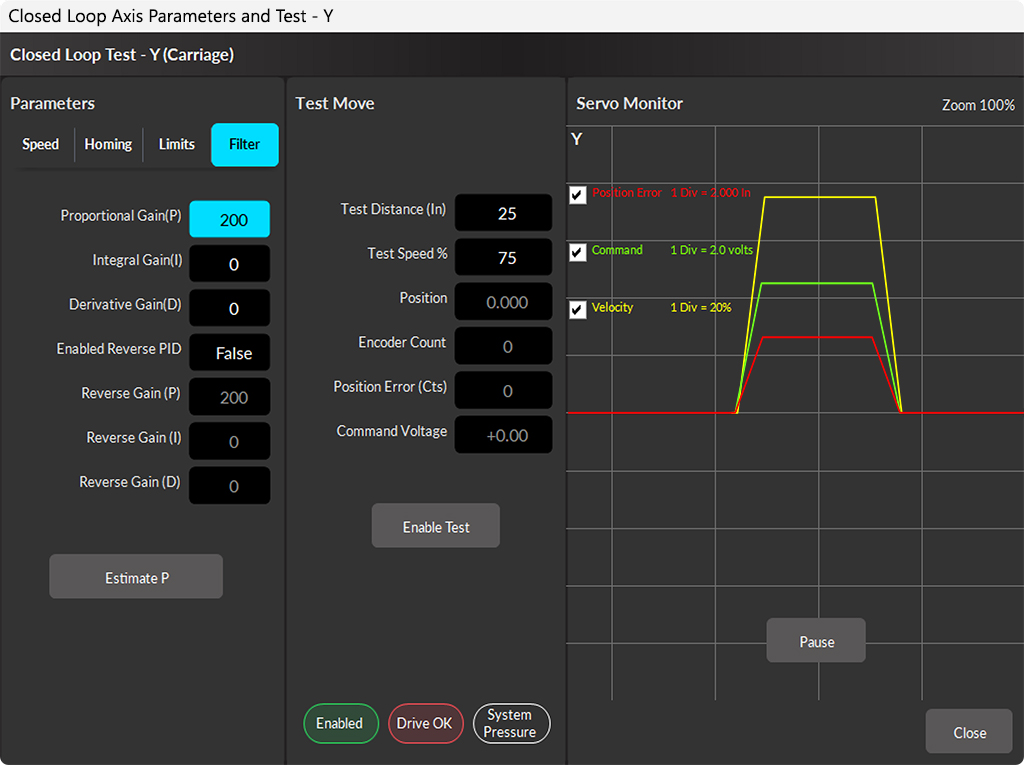Click the Close button
The height and width of the screenshot is (765, 1024).
(x=969, y=732)
